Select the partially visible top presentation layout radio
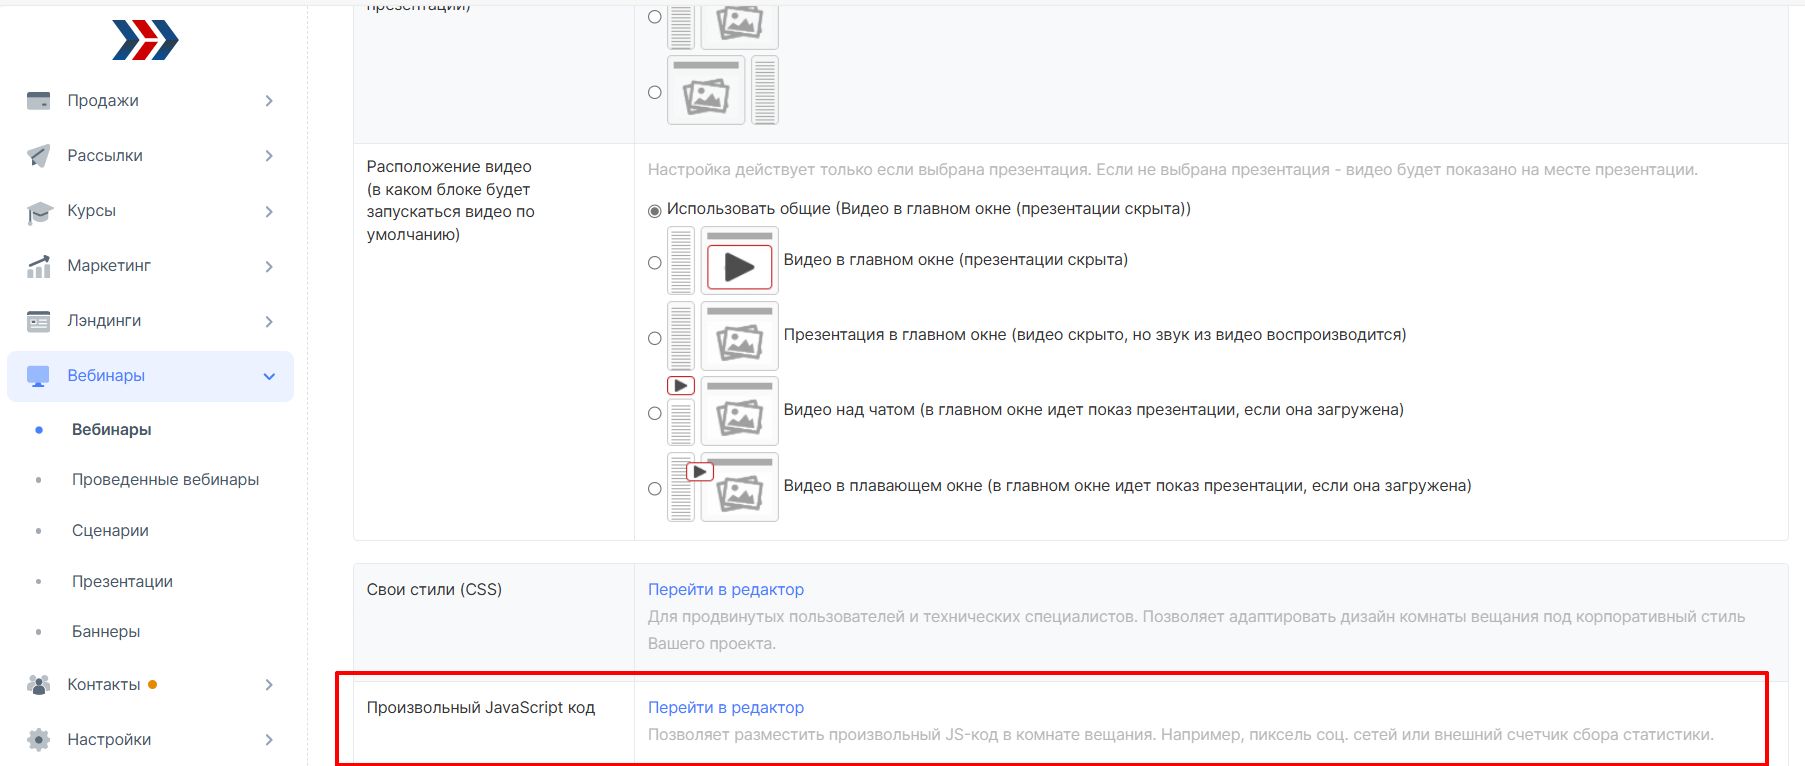1805x766 pixels. pyautogui.click(x=655, y=16)
